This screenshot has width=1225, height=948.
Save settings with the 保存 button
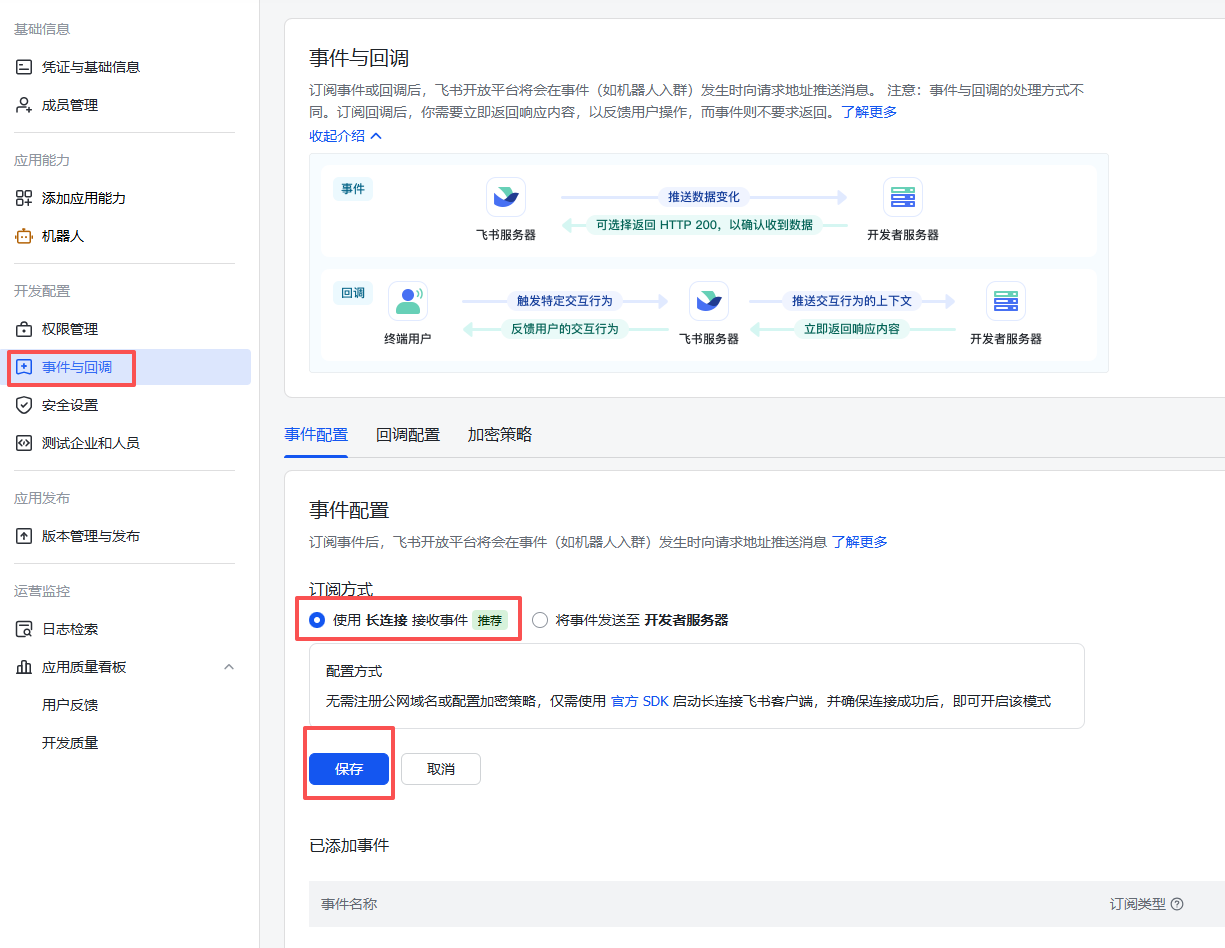point(348,768)
